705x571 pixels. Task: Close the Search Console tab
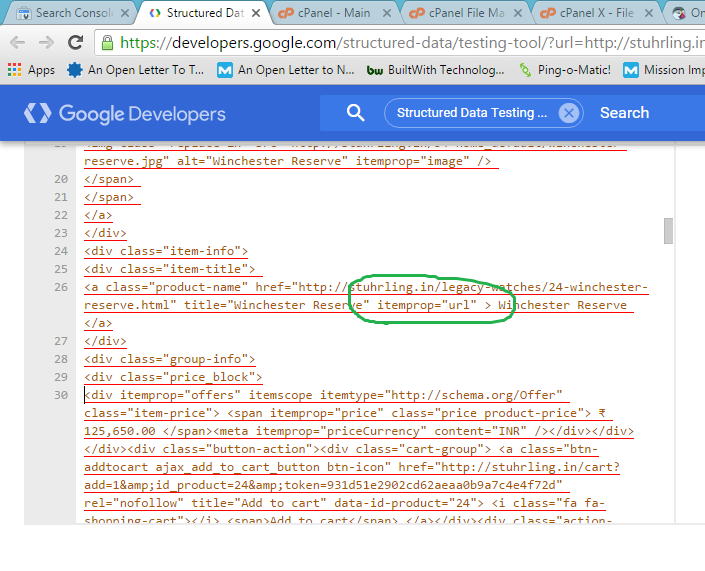tap(125, 13)
